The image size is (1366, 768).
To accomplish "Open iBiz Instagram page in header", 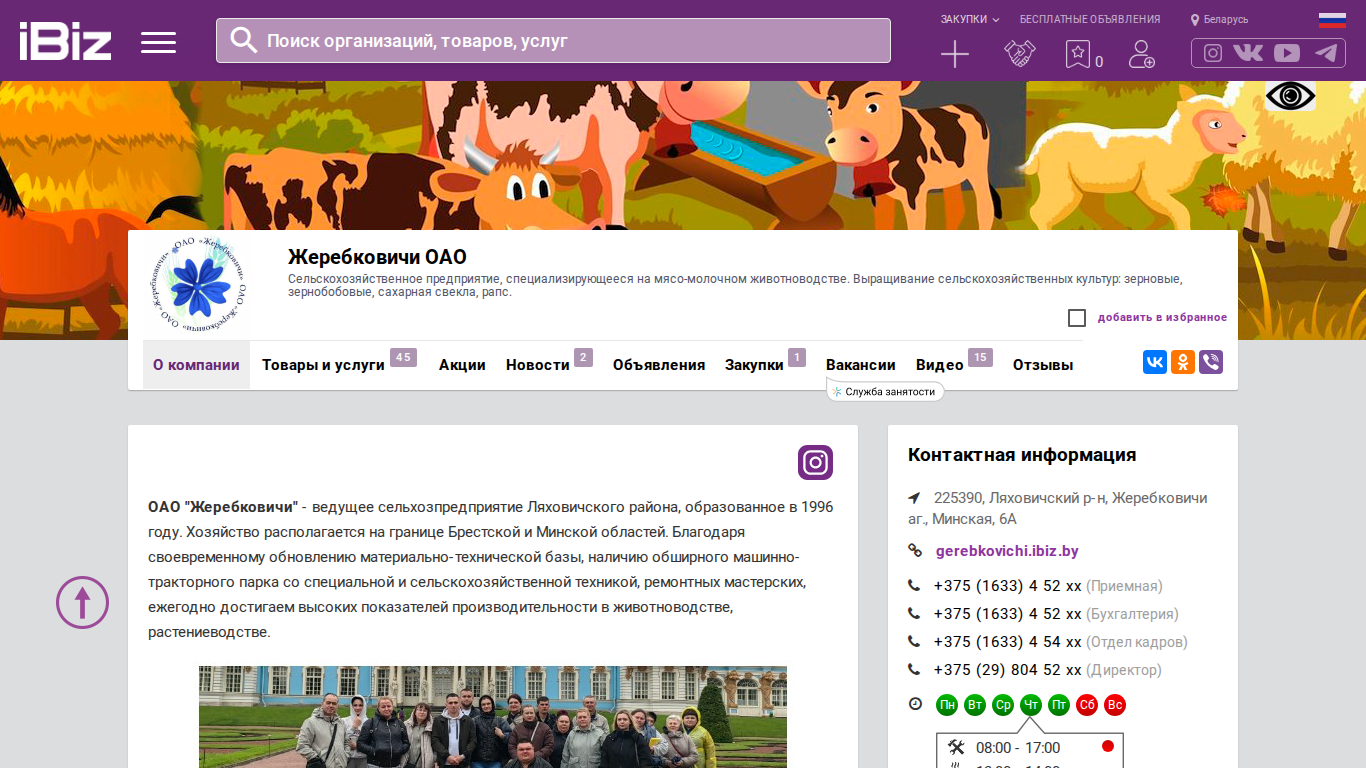I will click(x=1213, y=53).
